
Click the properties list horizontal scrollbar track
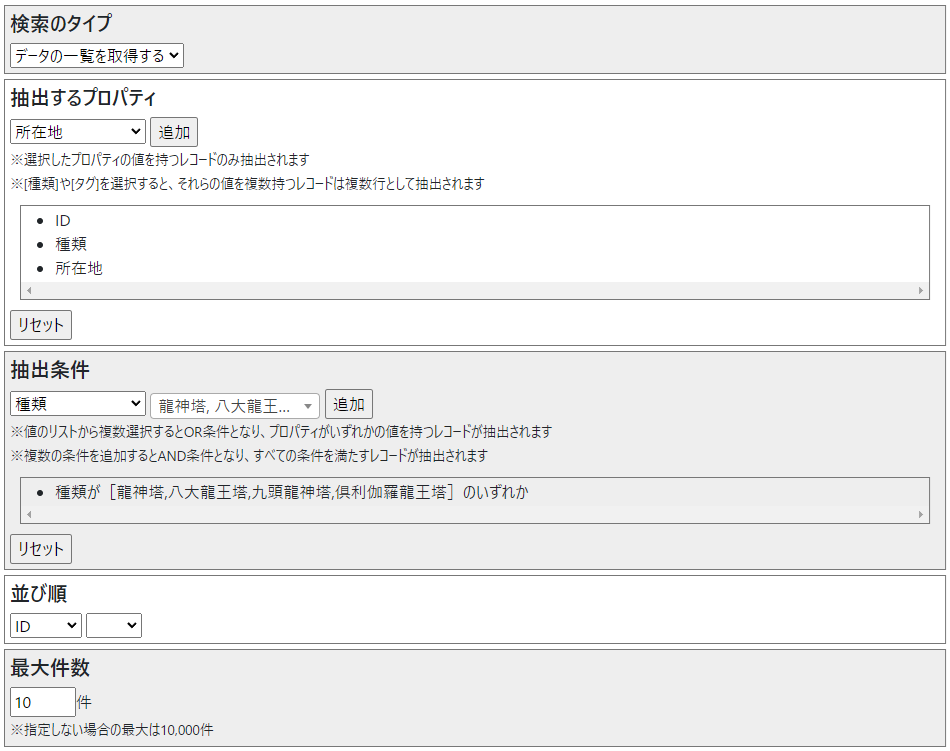tap(475, 291)
